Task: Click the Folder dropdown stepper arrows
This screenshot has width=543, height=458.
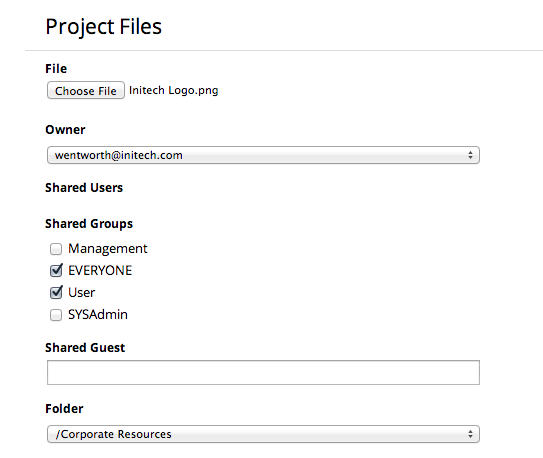Action: click(470, 434)
